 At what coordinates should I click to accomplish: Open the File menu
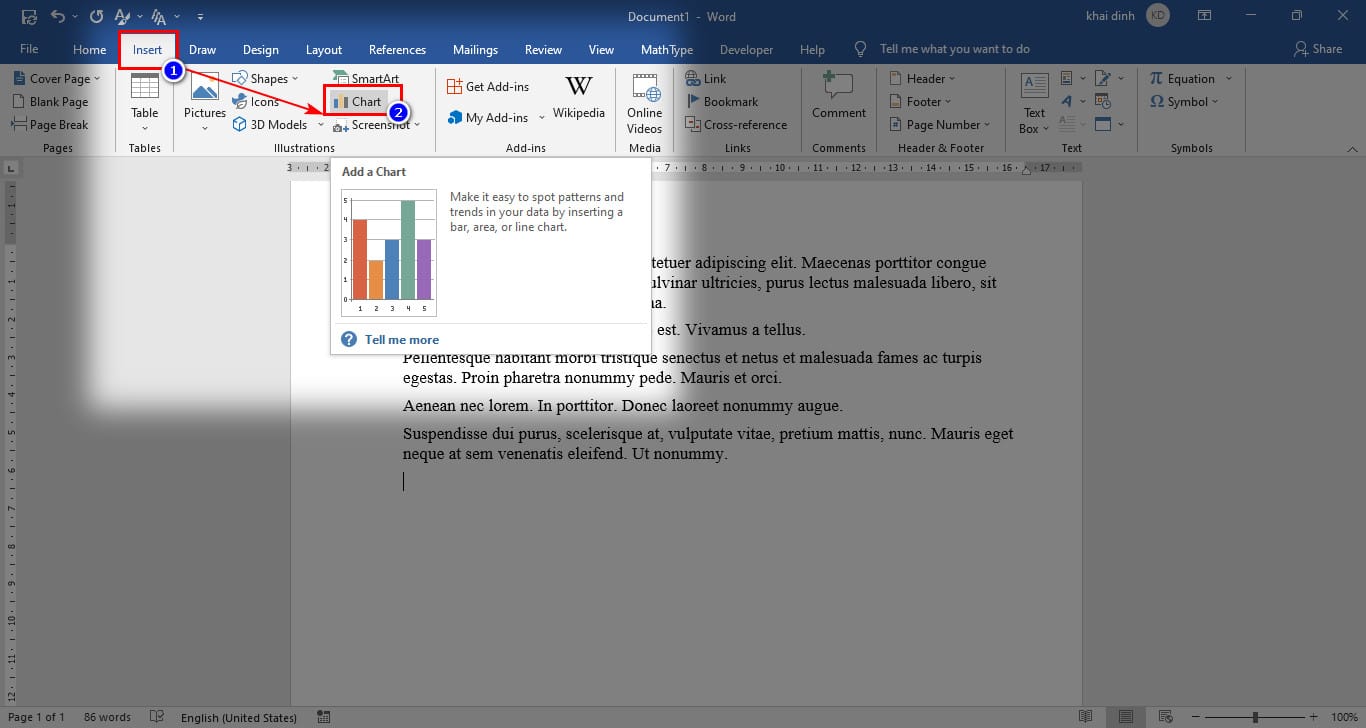click(x=29, y=49)
